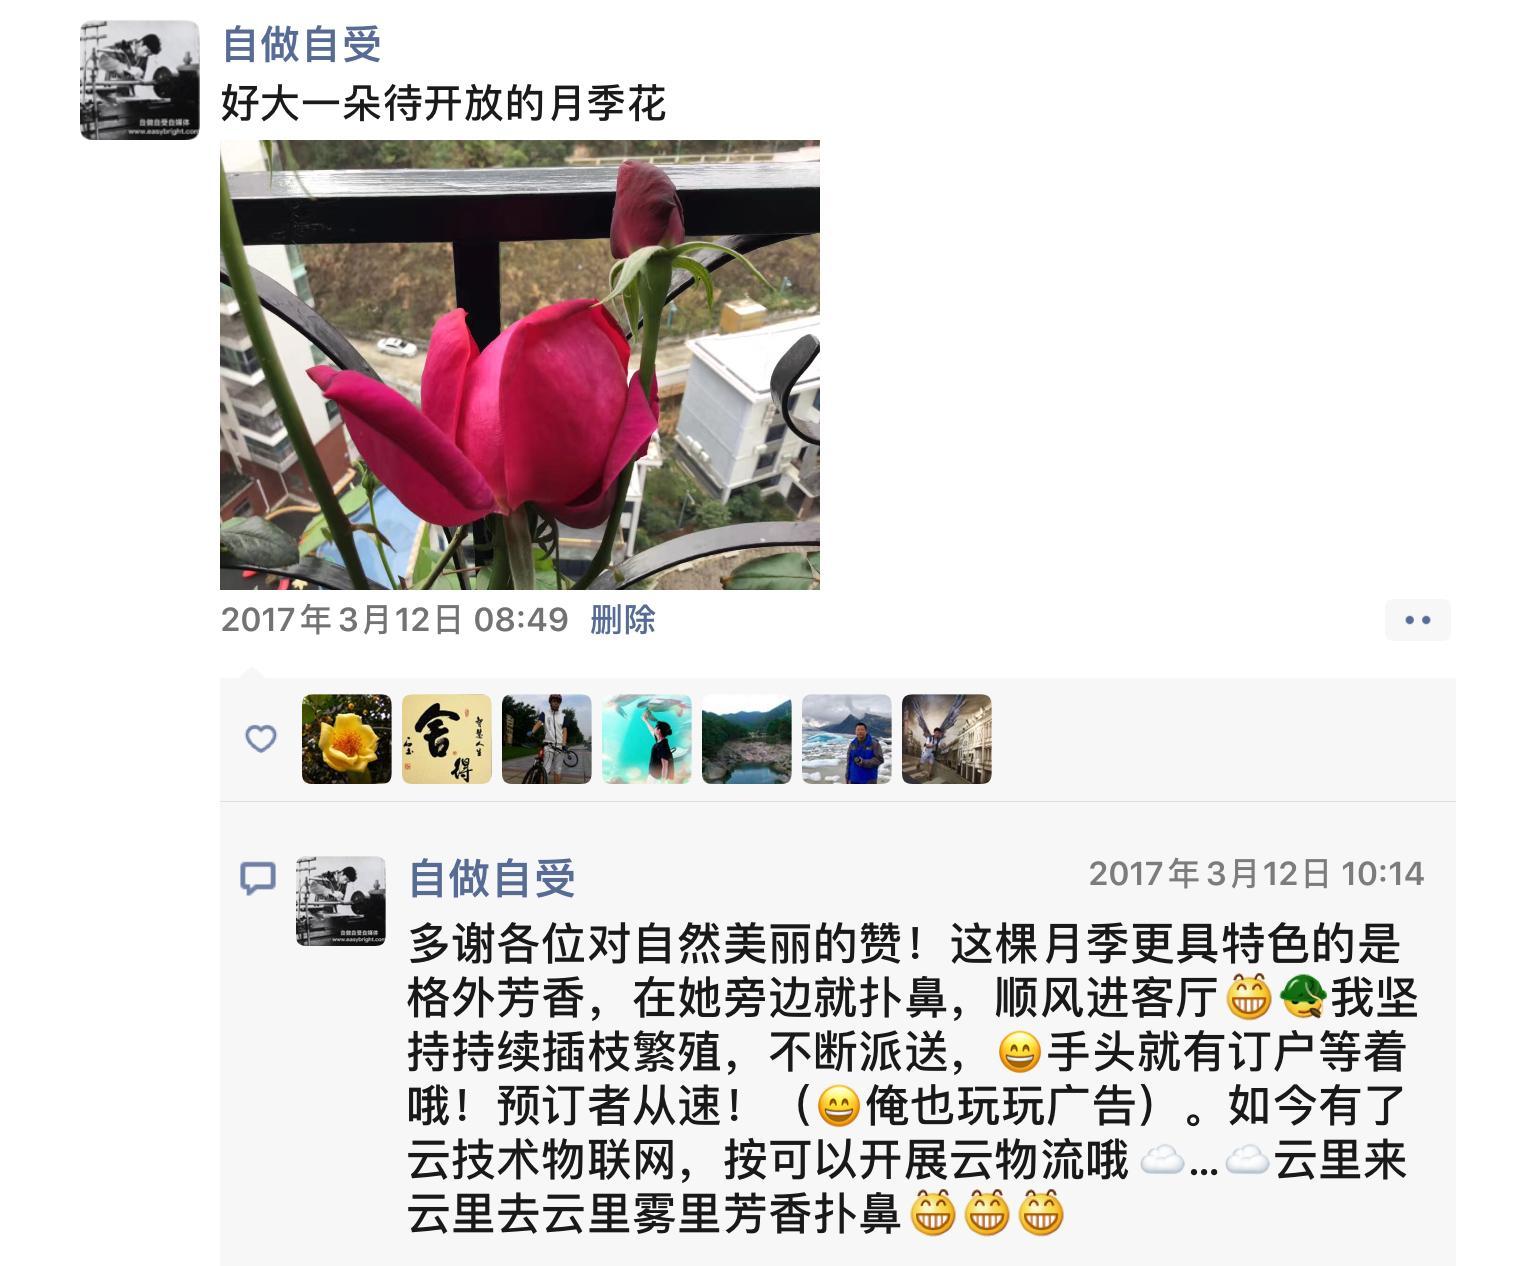Open 自做自受 profile name in post header
Viewport: 1536px width, 1266px height.
pyautogui.click(x=301, y=44)
